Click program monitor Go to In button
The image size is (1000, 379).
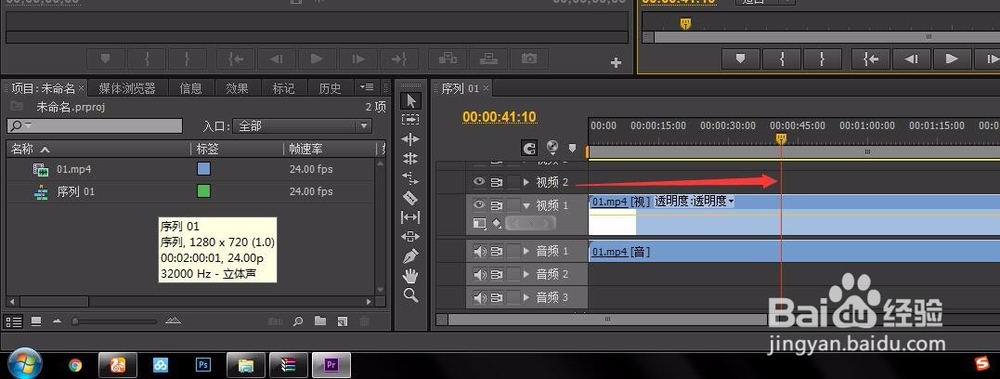871,59
